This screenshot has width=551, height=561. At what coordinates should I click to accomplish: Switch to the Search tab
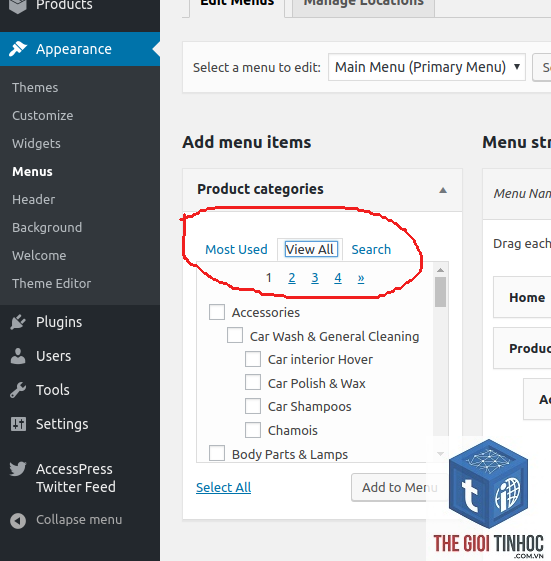[371, 249]
